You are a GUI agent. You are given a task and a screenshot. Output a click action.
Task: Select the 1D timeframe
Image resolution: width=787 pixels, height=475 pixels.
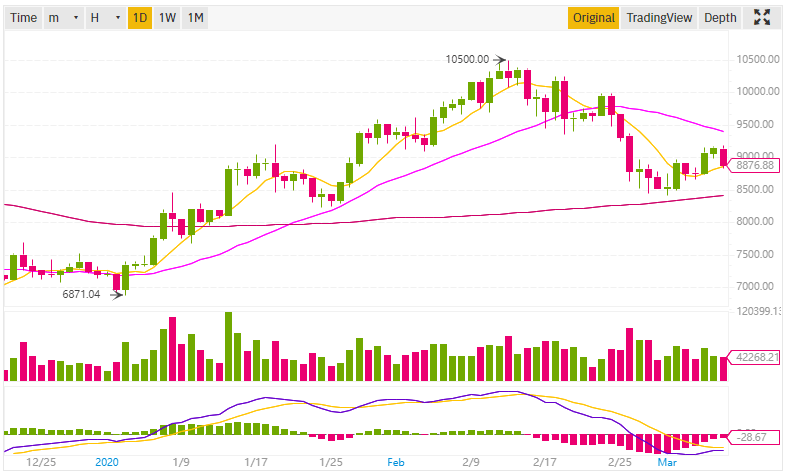140,18
